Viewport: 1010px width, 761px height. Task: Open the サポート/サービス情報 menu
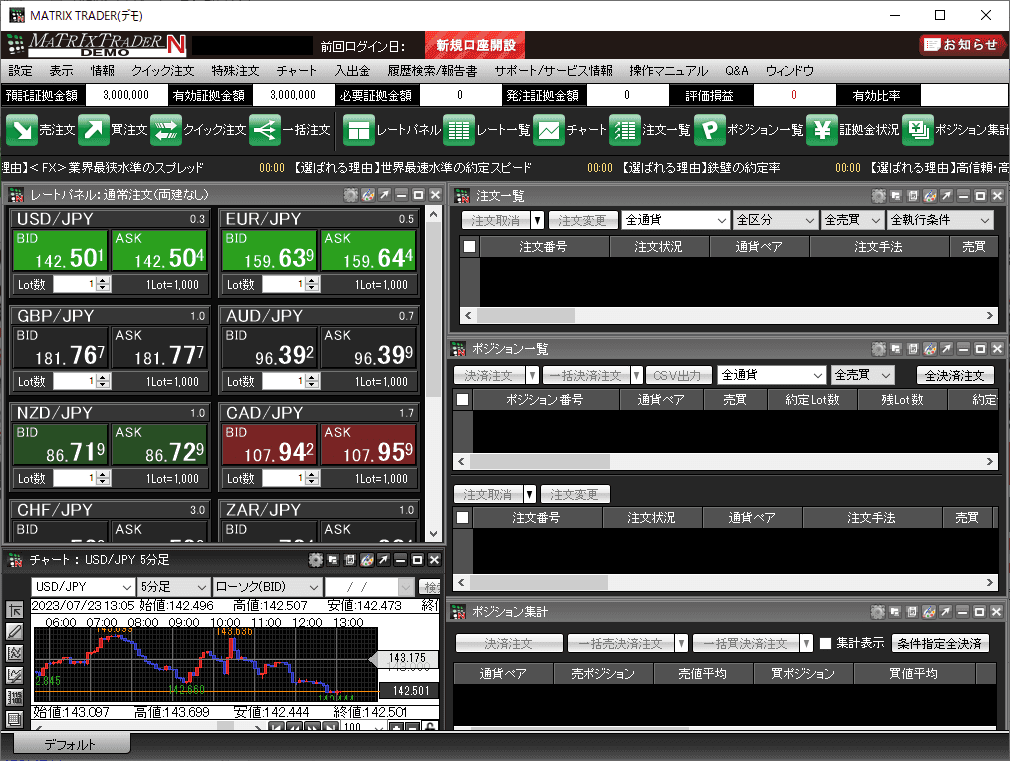(553, 71)
